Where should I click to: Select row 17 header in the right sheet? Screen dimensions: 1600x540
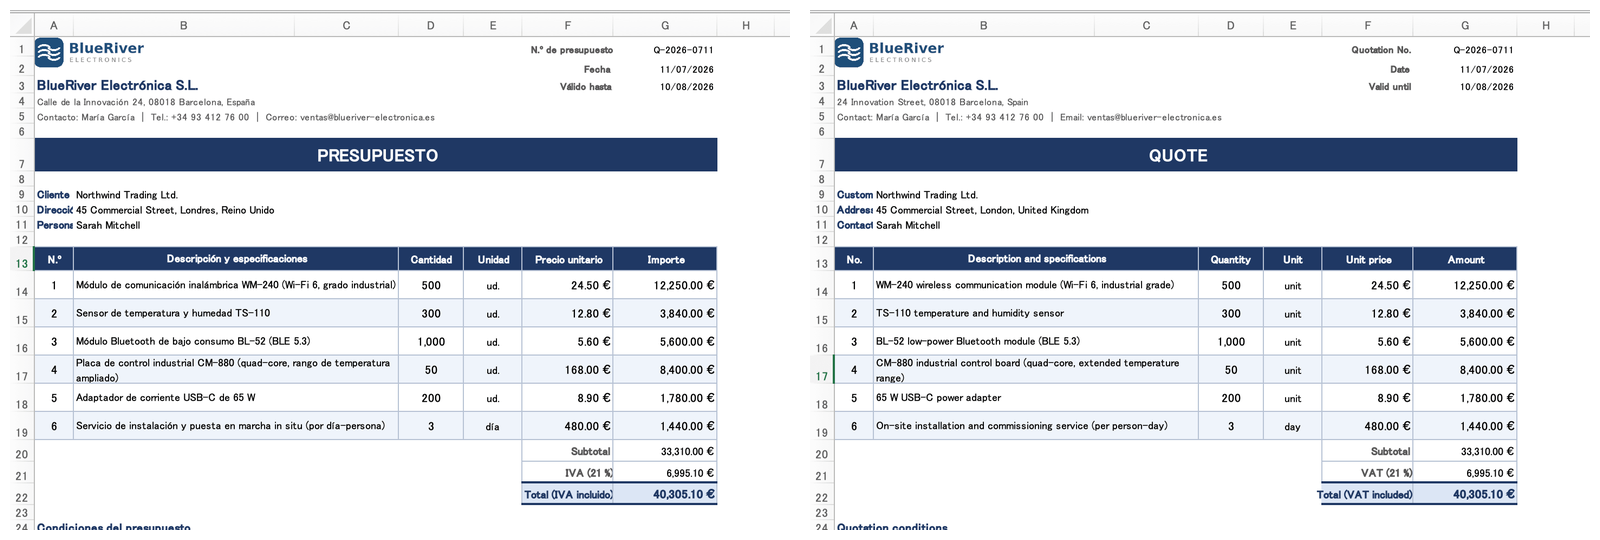(821, 376)
